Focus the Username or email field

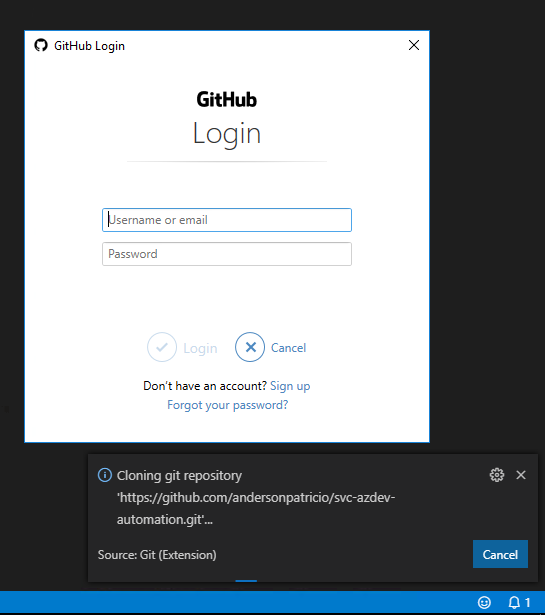coord(227,220)
